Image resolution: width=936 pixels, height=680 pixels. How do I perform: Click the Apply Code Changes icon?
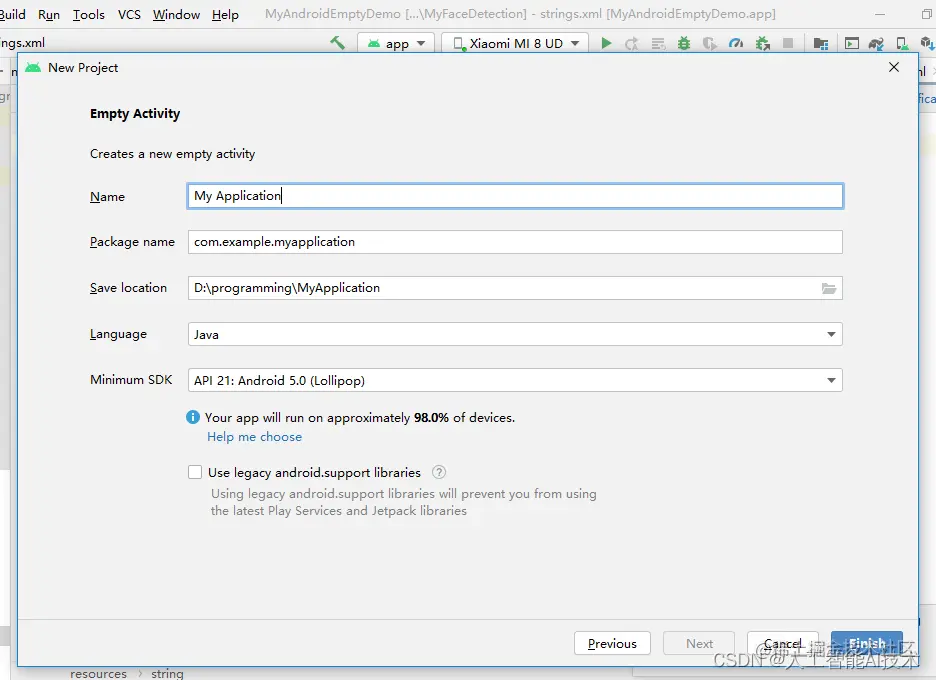tap(658, 44)
